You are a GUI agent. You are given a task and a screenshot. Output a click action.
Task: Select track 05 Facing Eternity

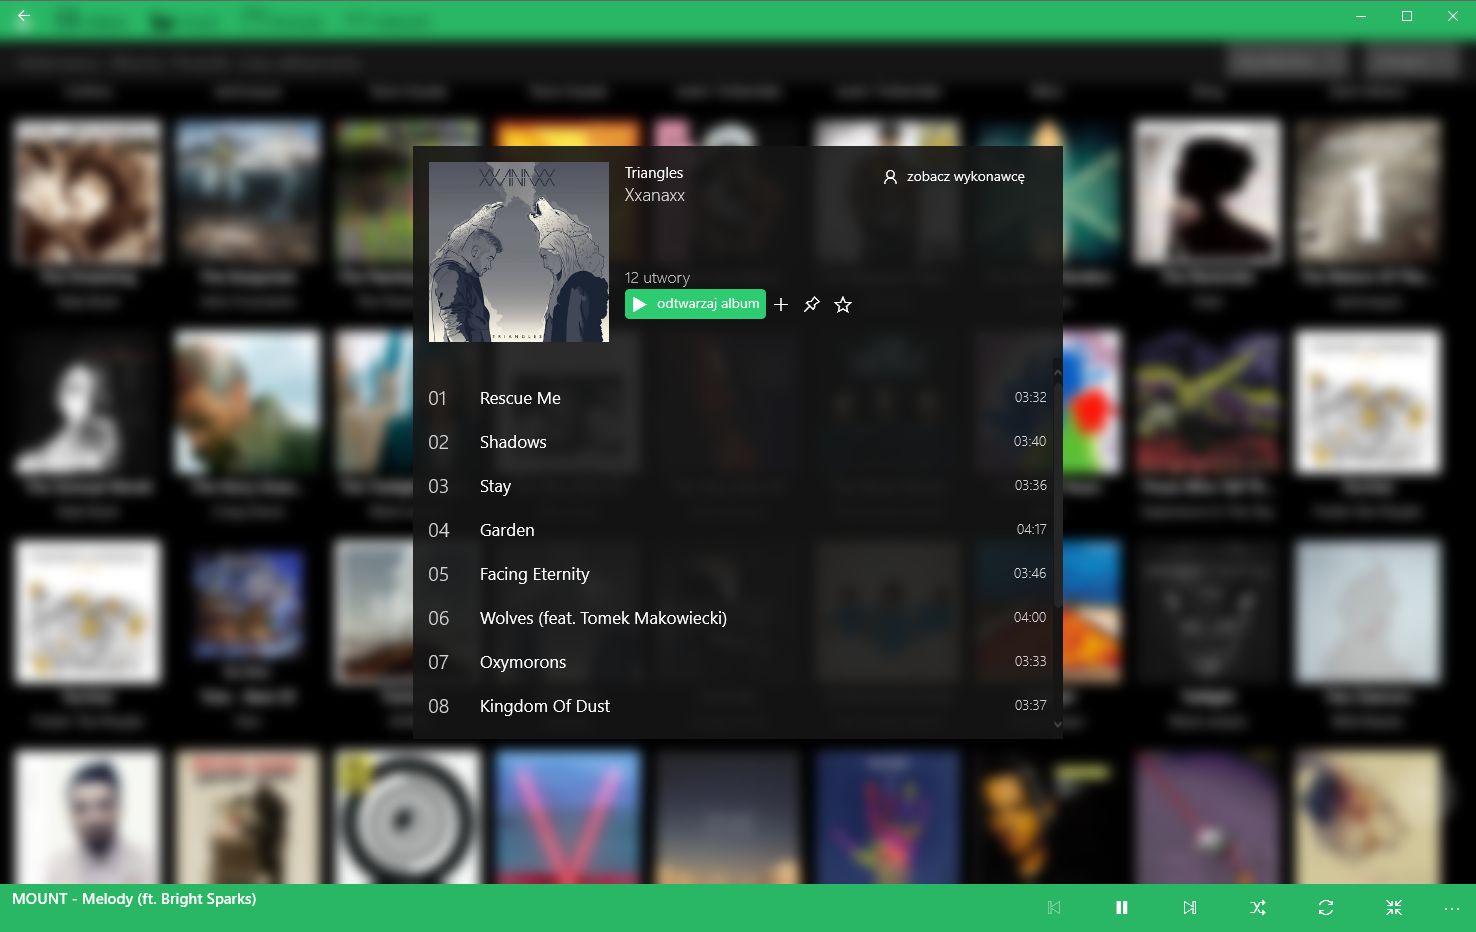click(738, 574)
